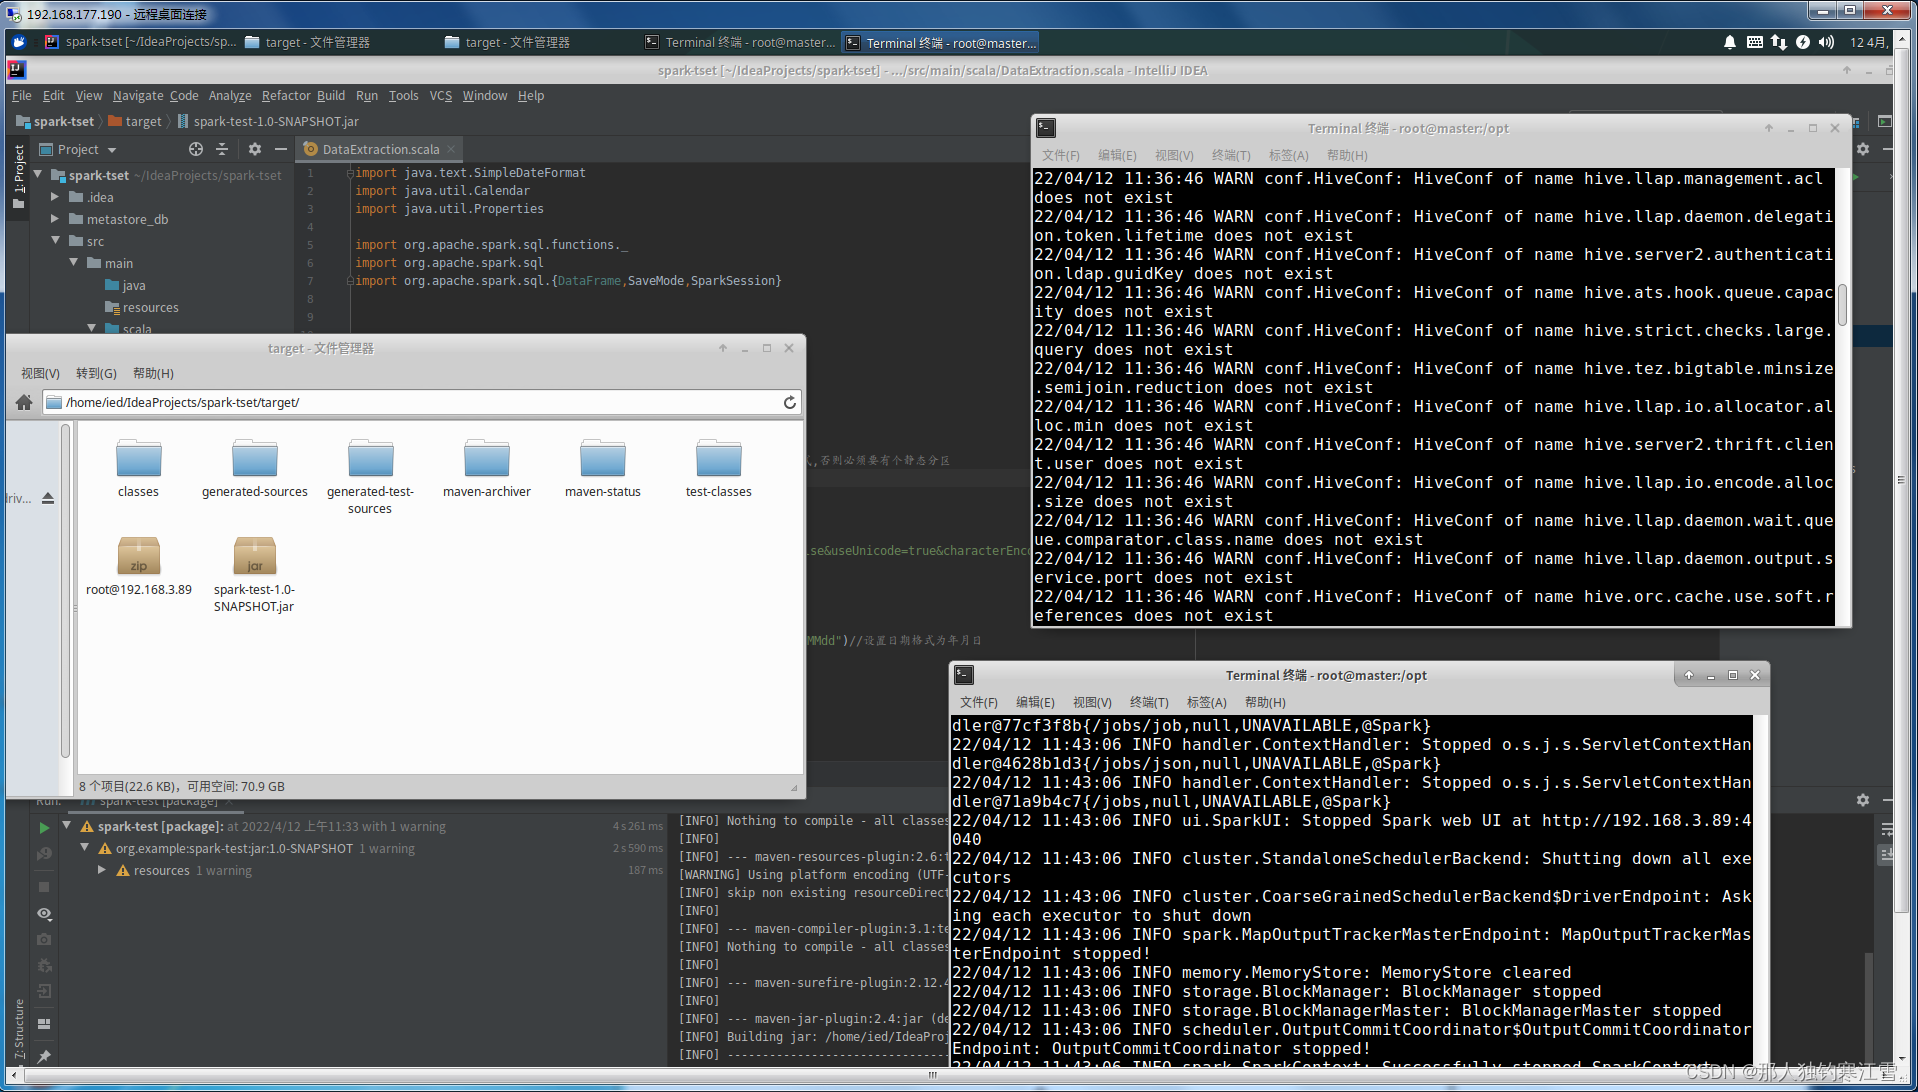Toggle the Z: Structure side tool tab

click(x=18, y=1028)
